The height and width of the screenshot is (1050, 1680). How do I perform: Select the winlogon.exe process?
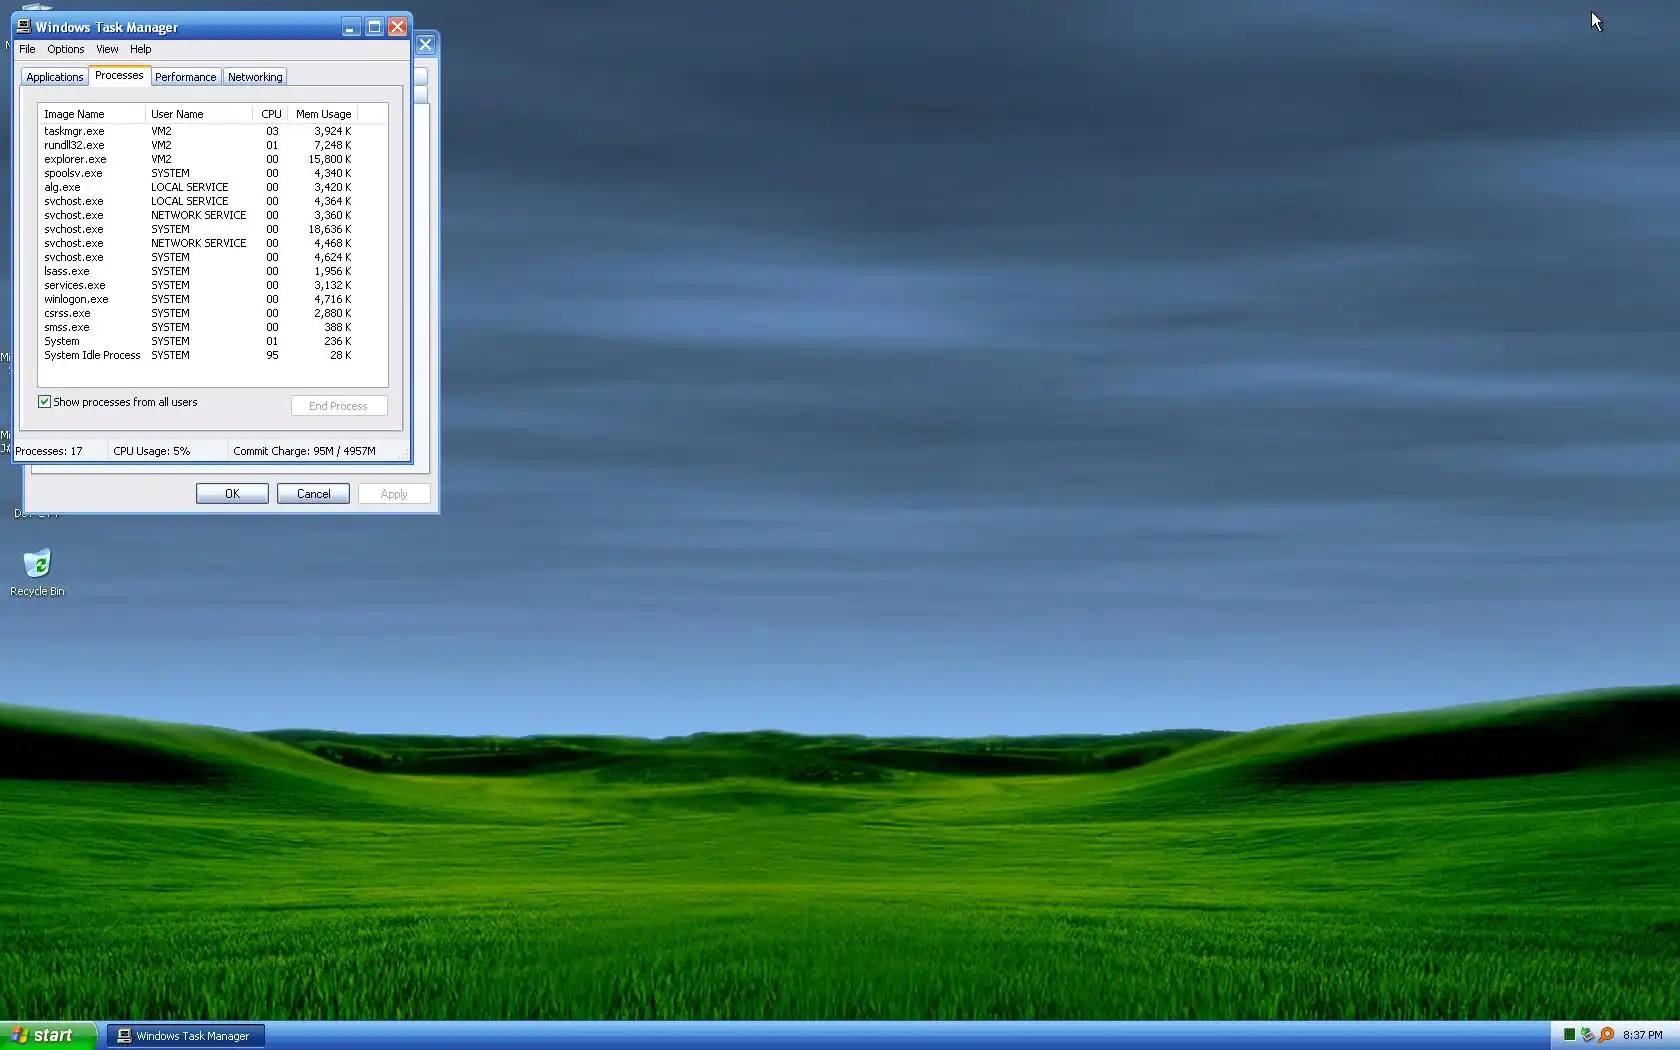(198, 299)
